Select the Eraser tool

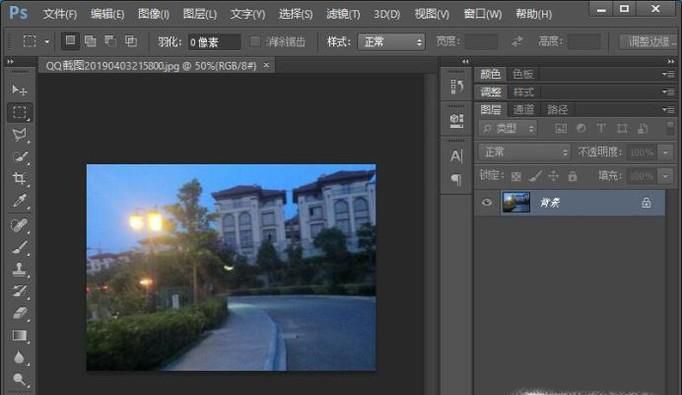pyautogui.click(x=19, y=313)
